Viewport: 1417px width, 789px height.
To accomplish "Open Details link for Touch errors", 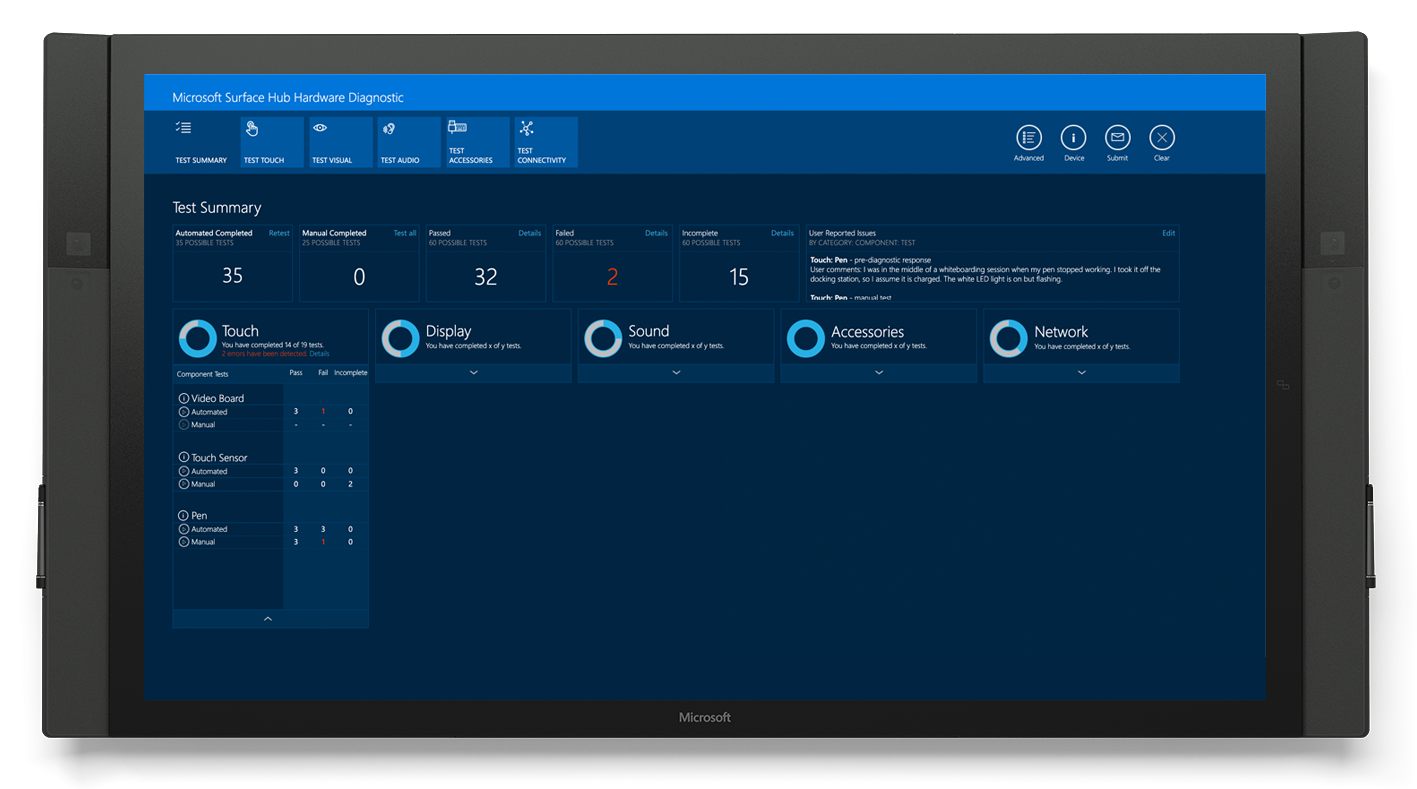I will (x=319, y=354).
